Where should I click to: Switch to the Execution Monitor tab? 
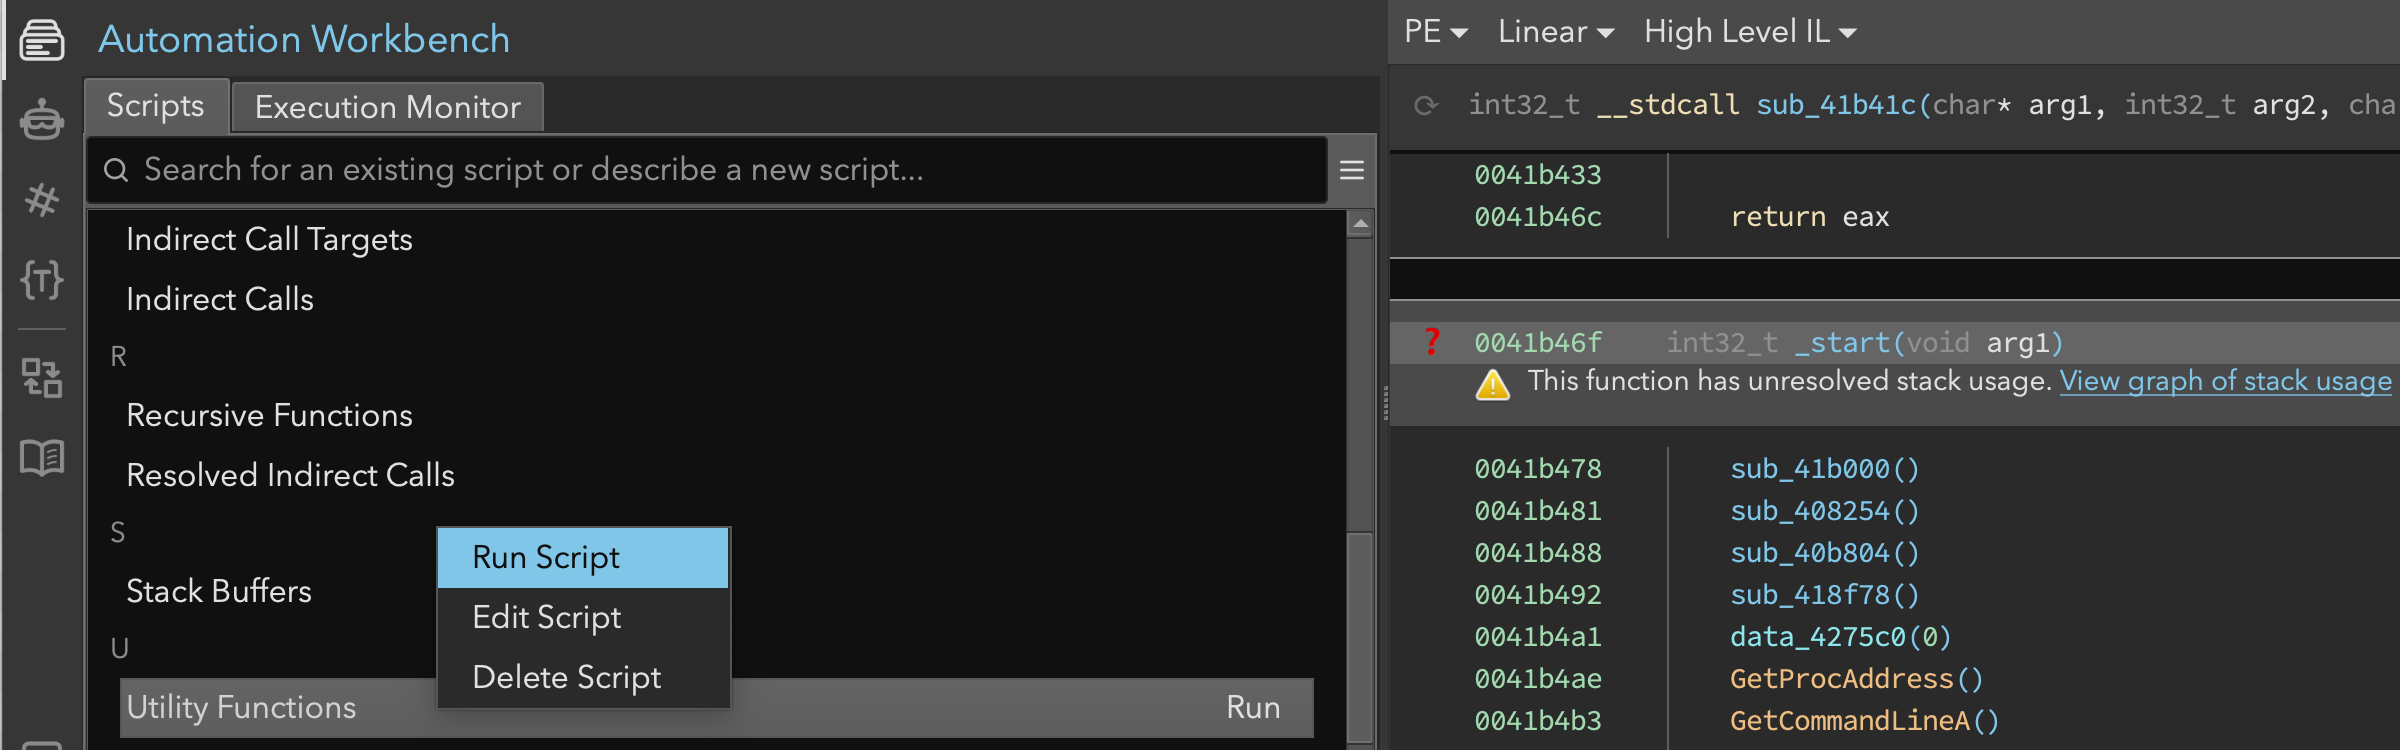point(388,107)
